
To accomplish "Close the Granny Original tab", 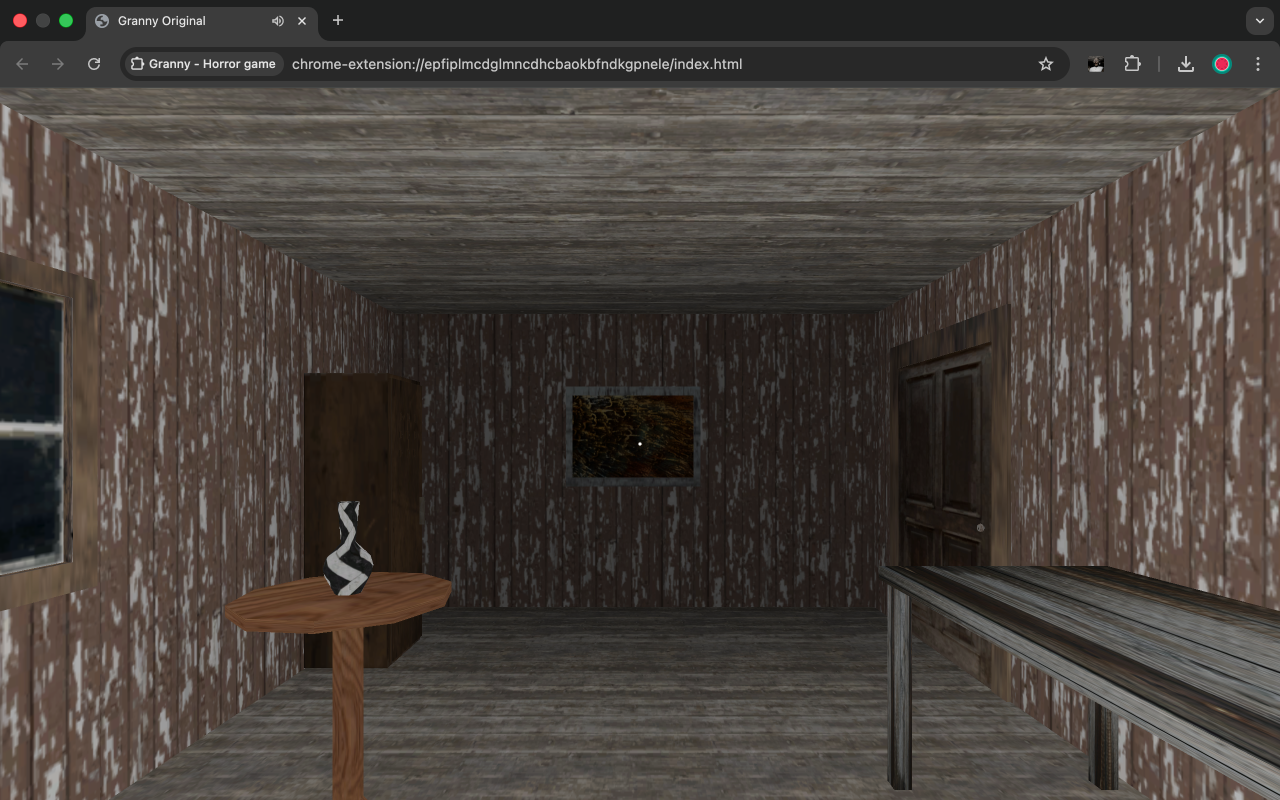I will click(302, 21).
